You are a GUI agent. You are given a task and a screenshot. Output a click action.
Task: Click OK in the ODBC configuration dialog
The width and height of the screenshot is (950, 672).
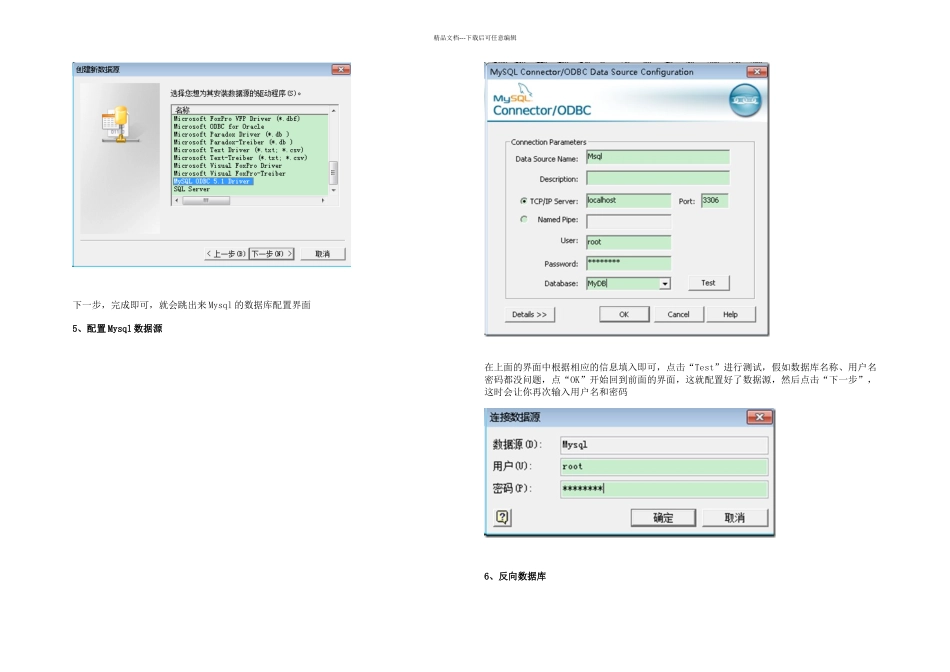pos(624,314)
